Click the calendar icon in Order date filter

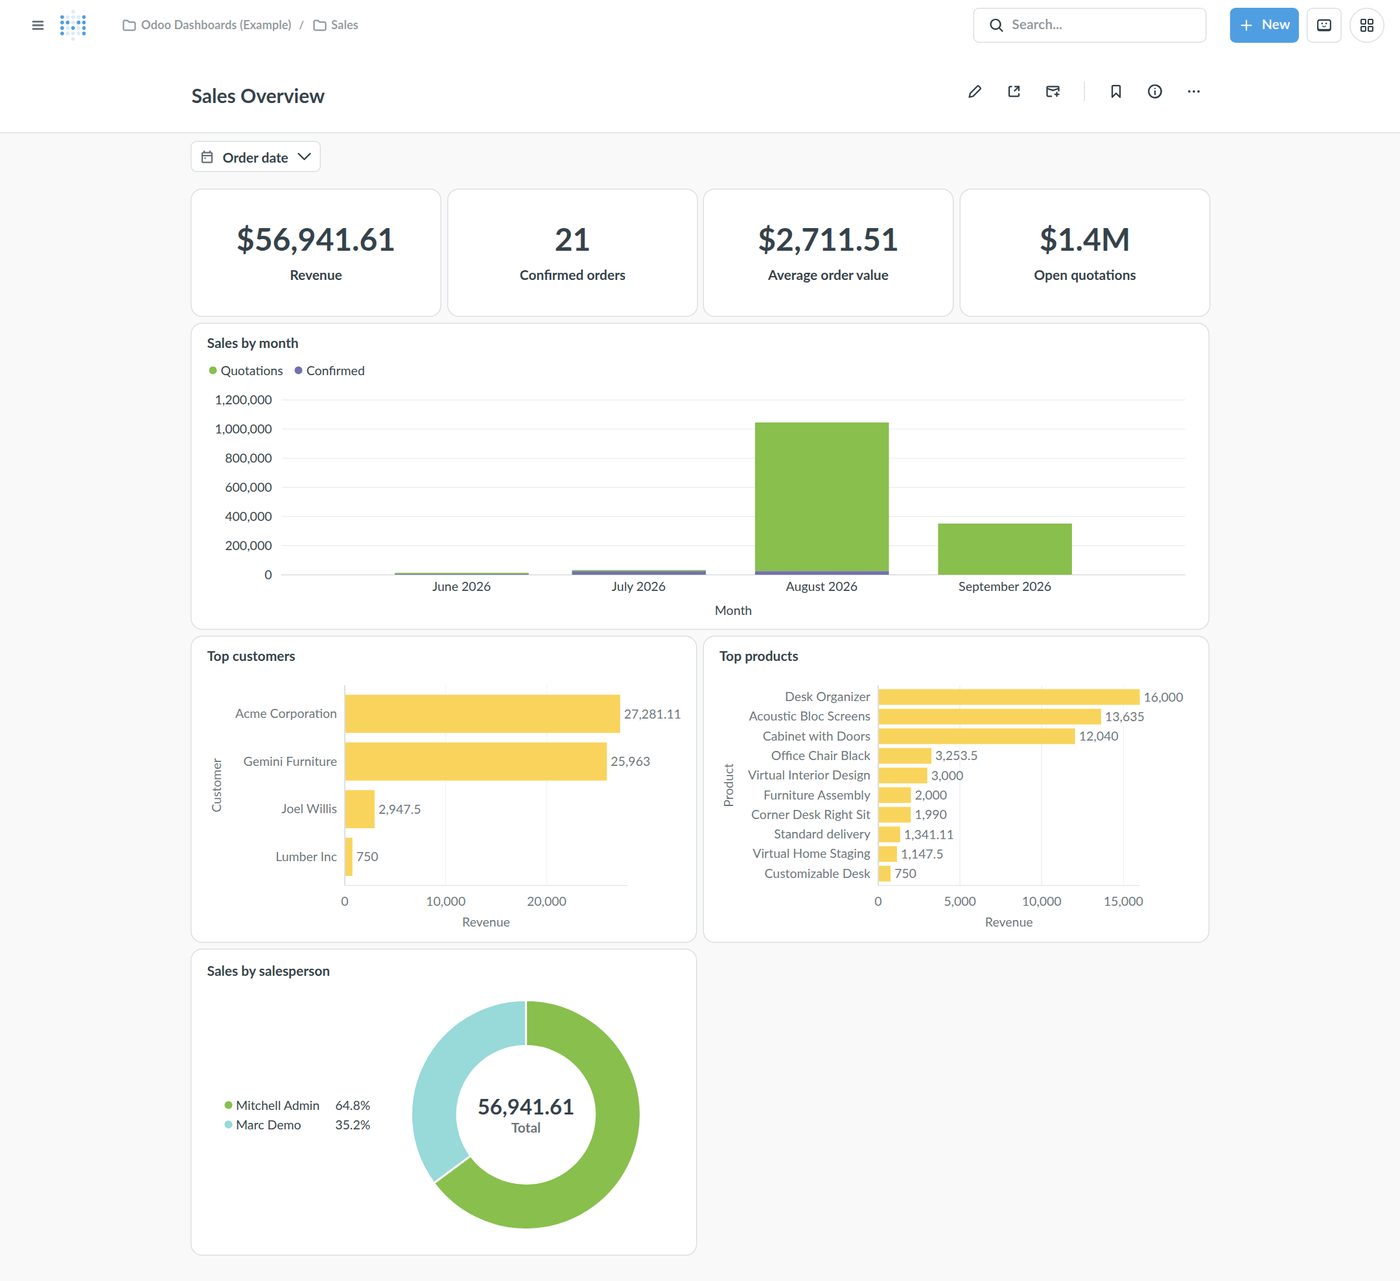[x=207, y=157]
